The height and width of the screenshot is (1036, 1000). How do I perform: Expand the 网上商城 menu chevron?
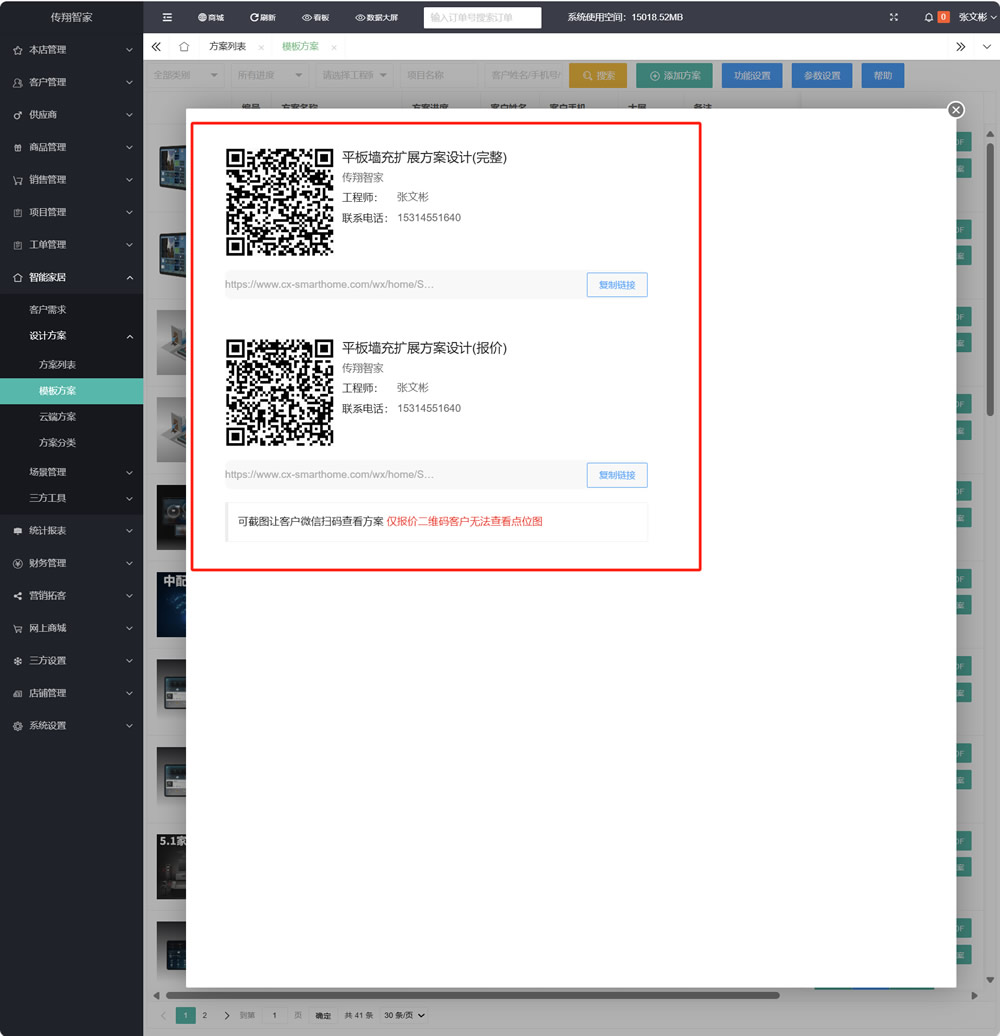129,628
